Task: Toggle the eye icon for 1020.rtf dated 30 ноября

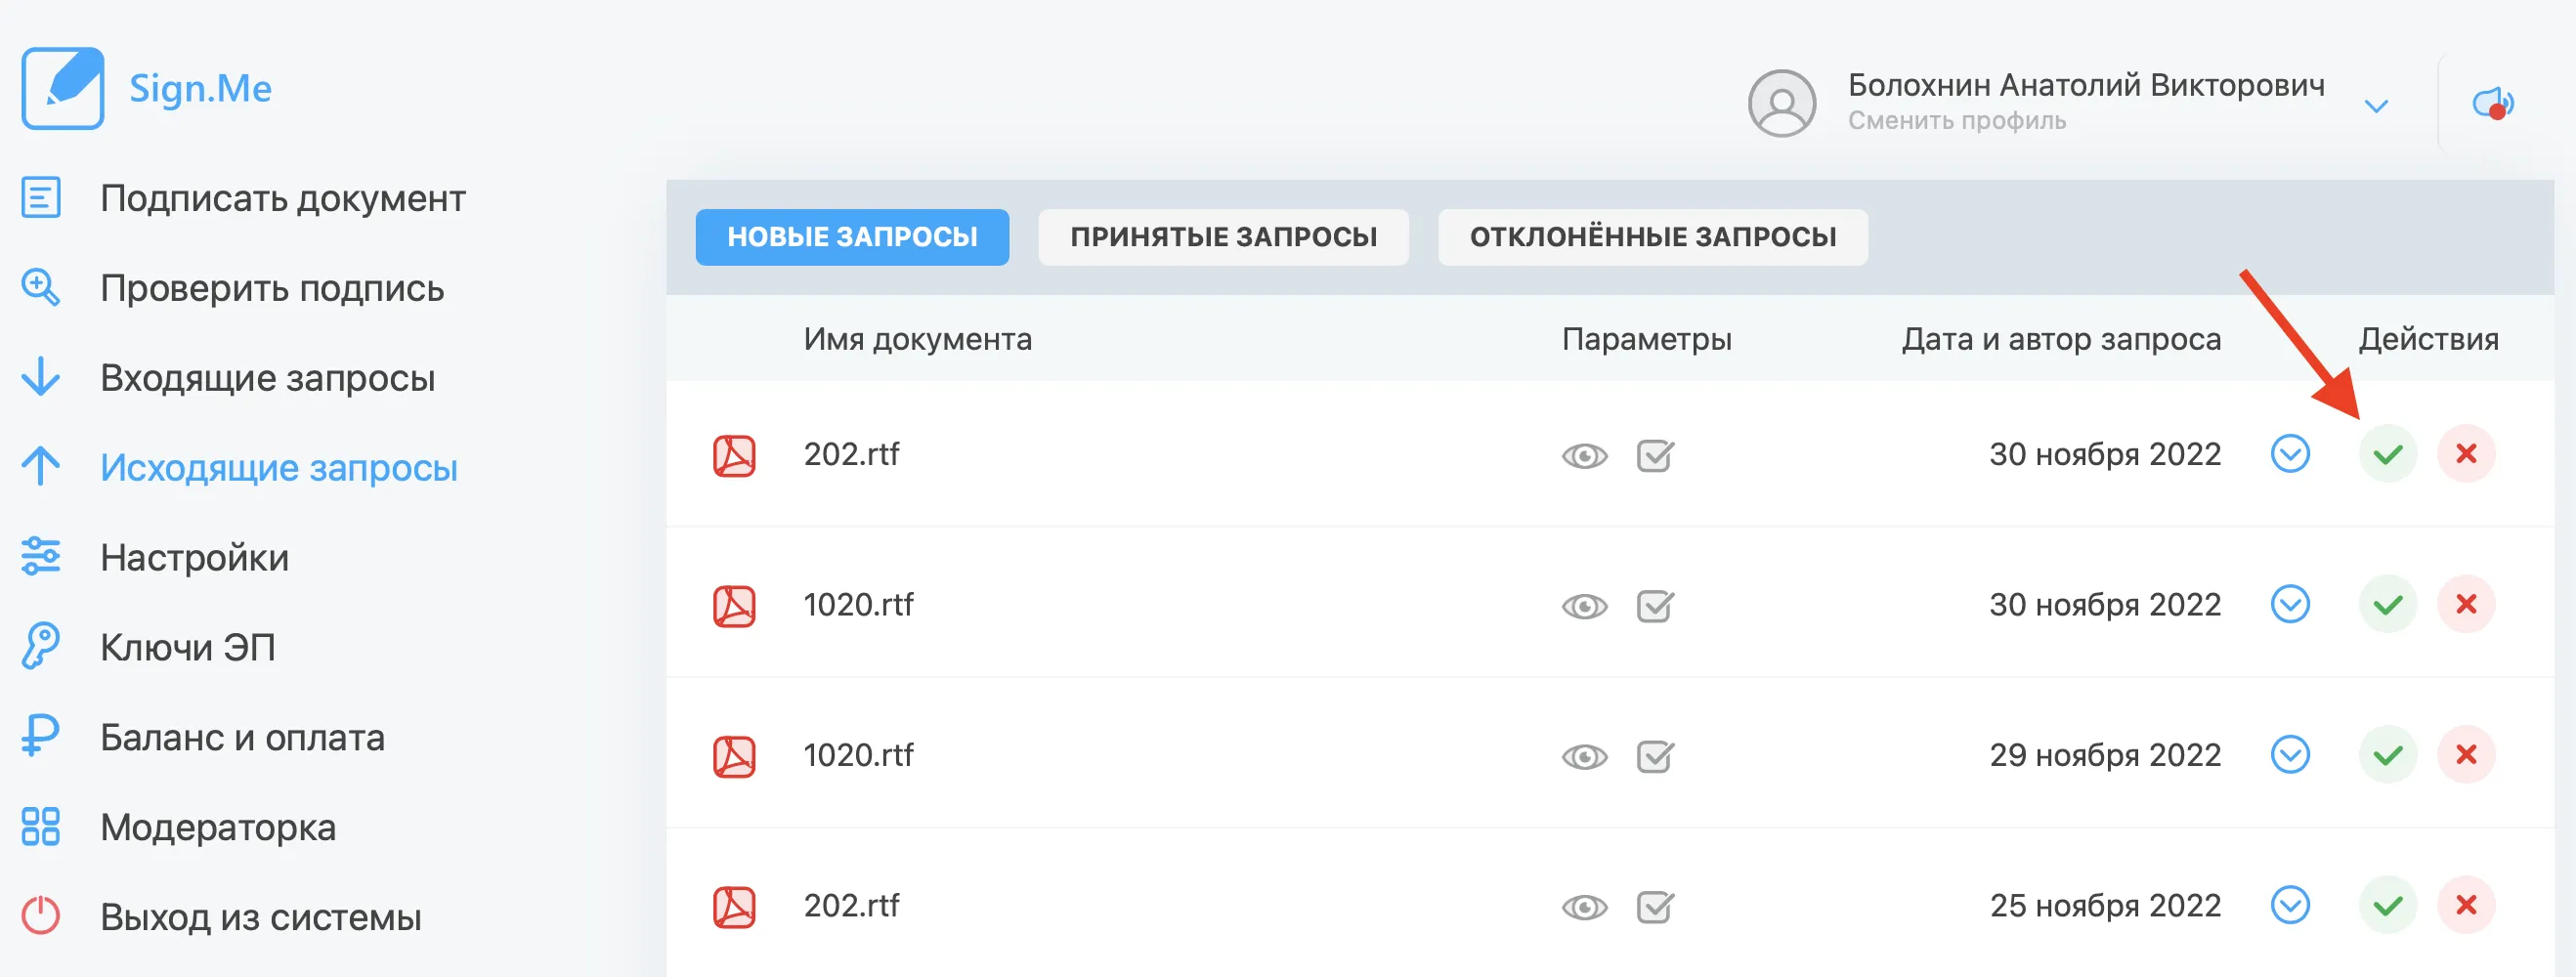Action: pyautogui.click(x=1584, y=606)
